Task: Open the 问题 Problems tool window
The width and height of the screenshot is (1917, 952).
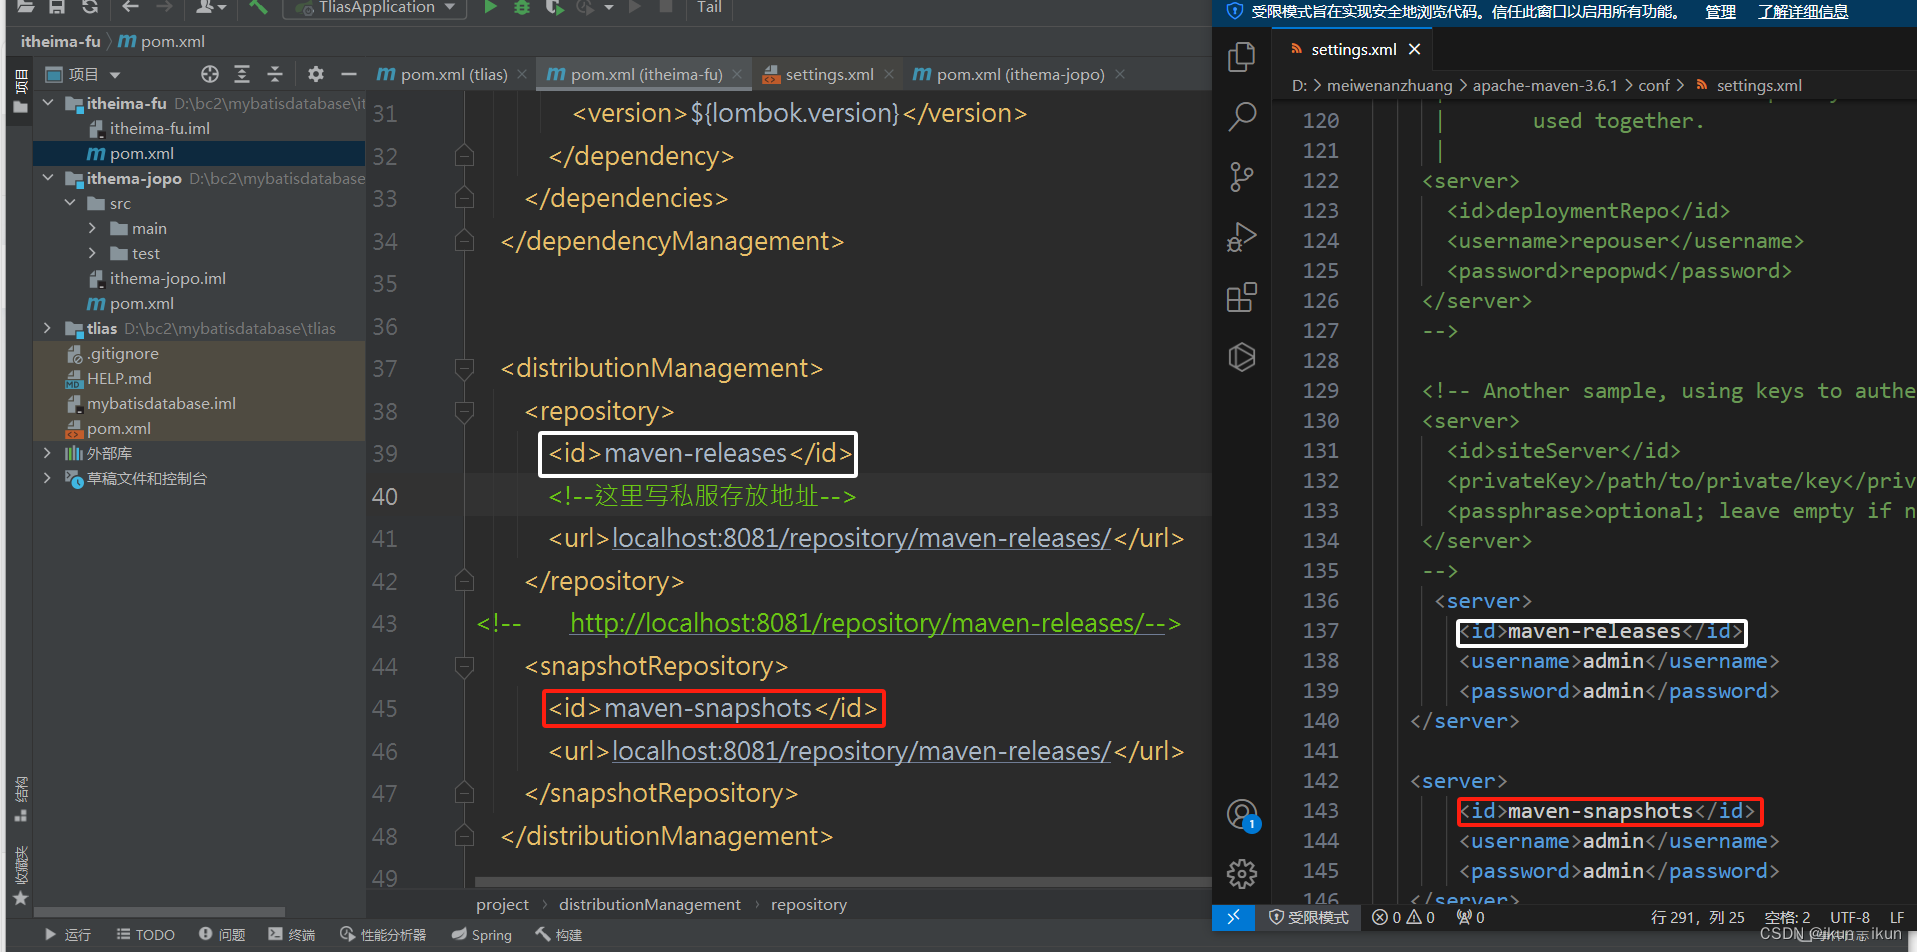Action: pos(222,934)
